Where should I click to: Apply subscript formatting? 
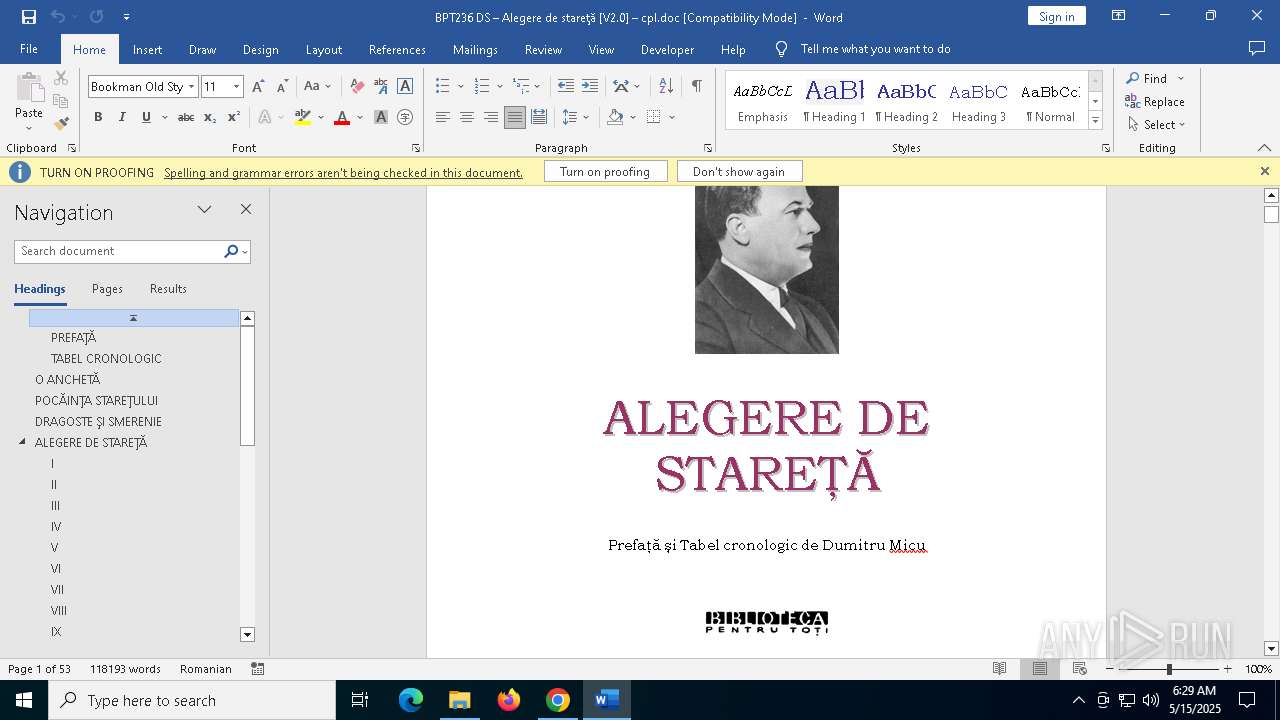[210, 117]
